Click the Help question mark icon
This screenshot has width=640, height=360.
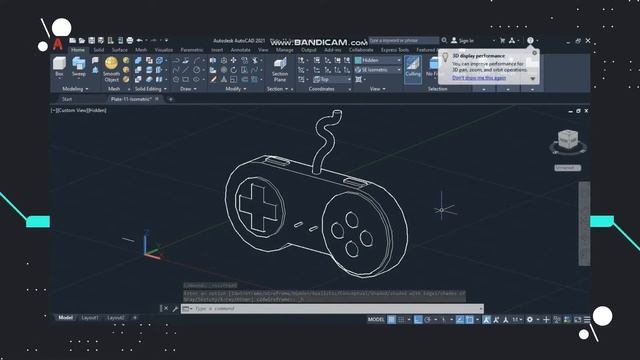pyautogui.click(x=530, y=40)
